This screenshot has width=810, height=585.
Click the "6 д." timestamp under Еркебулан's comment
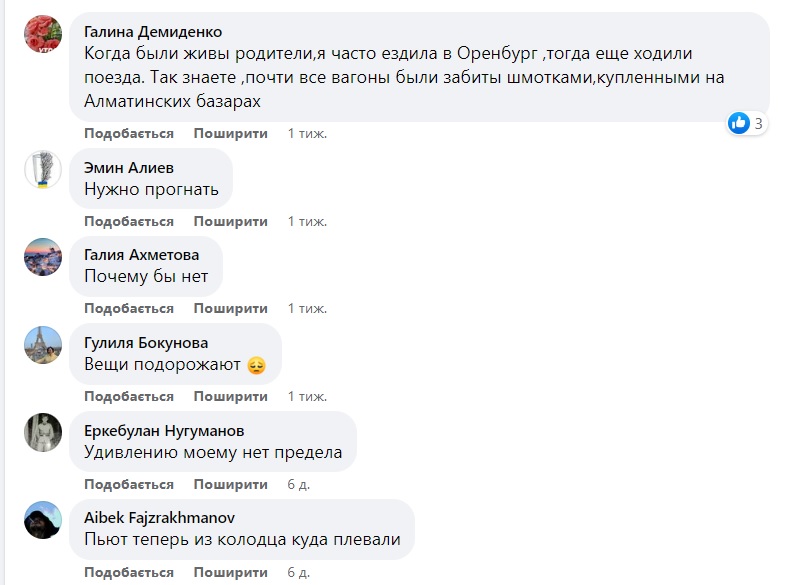click(298, 484)
